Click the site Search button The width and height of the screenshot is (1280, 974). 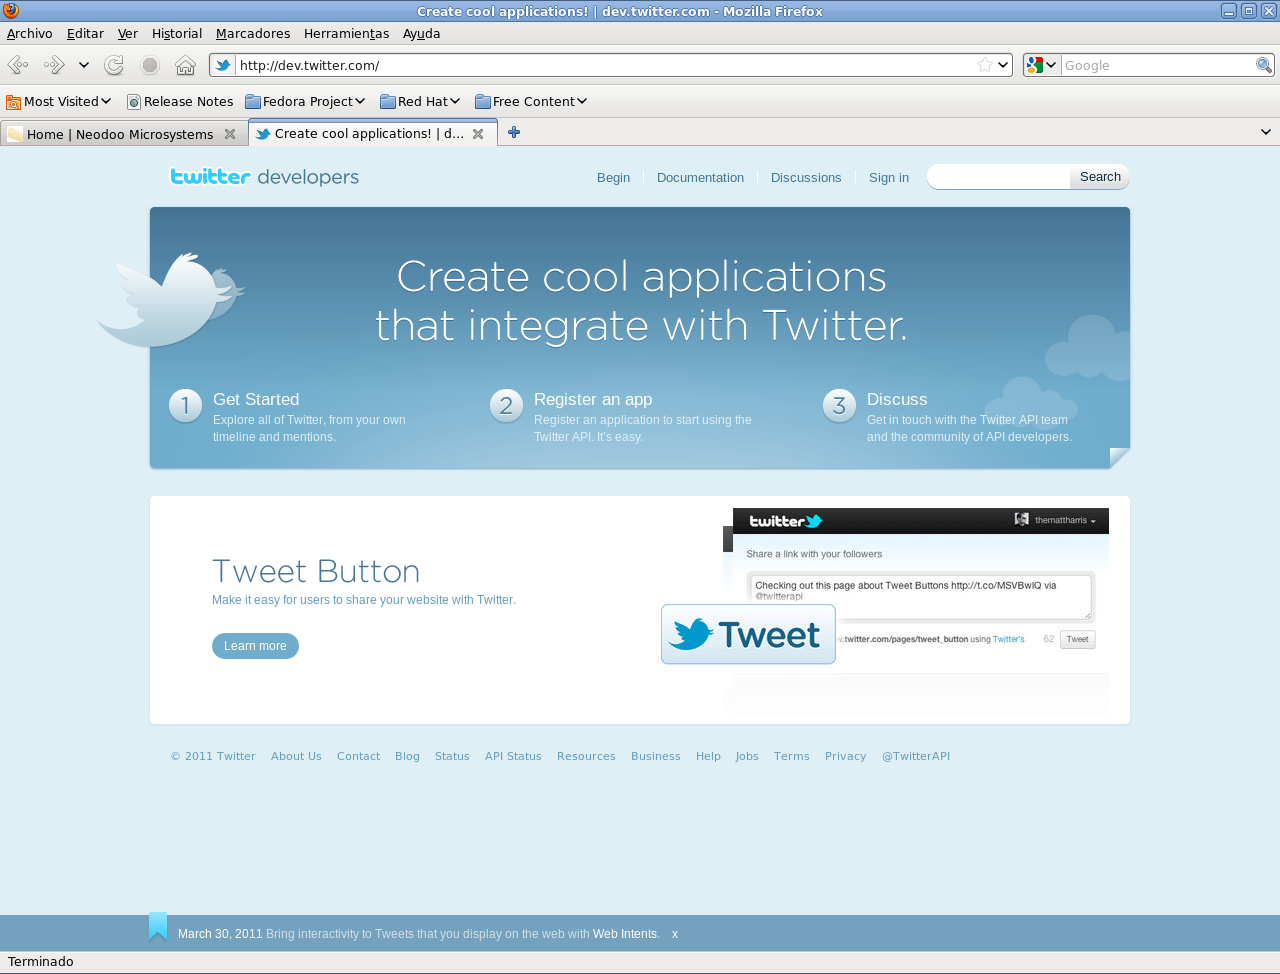[x=1100, y=177]
